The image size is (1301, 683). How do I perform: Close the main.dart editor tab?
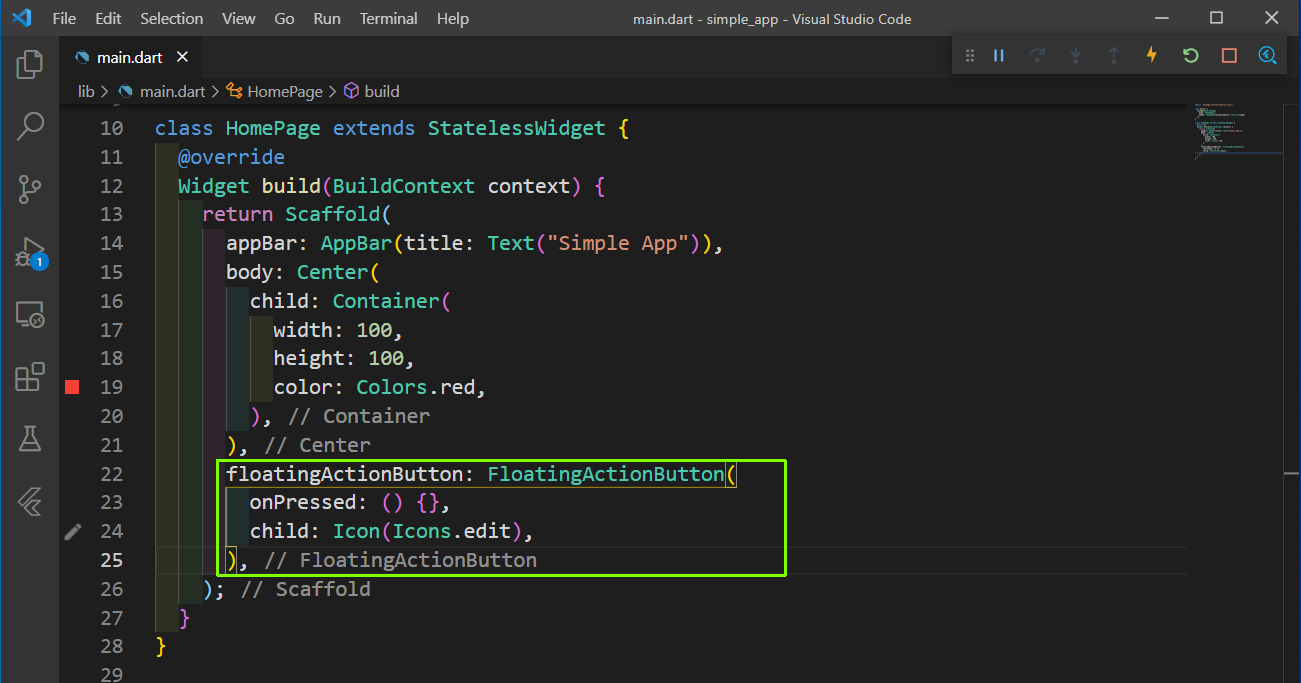pyautogui.click(x=183, y=57)
